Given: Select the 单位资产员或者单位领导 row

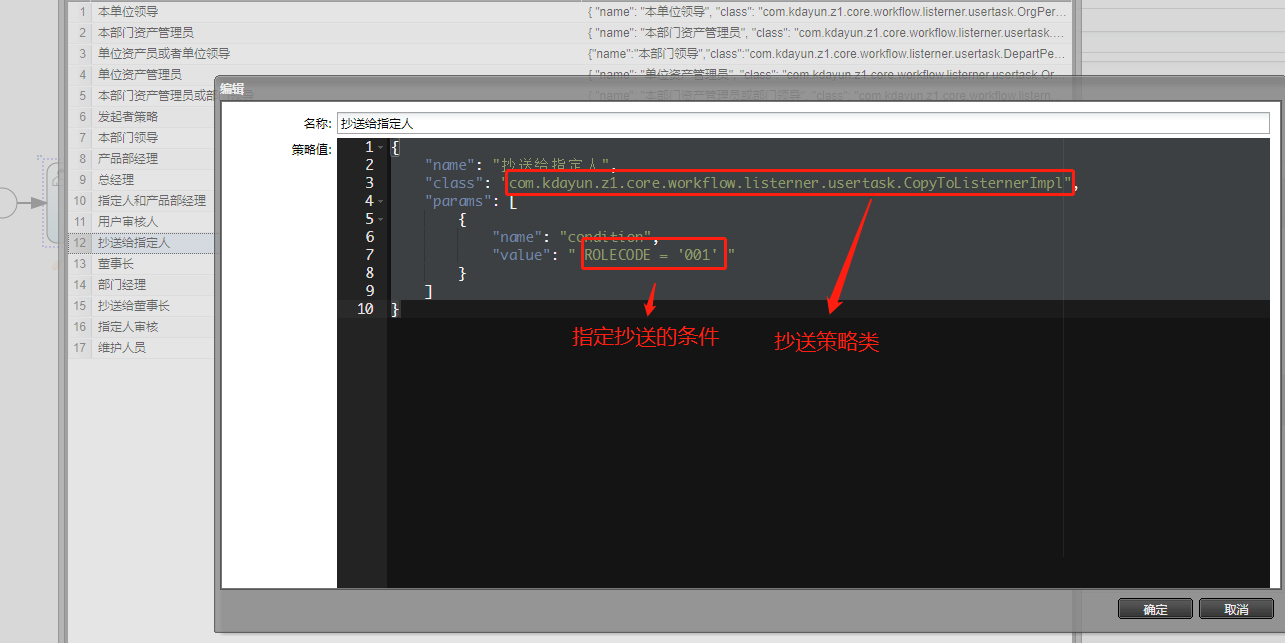Looking at the screenshot, I should coord(573,53).
